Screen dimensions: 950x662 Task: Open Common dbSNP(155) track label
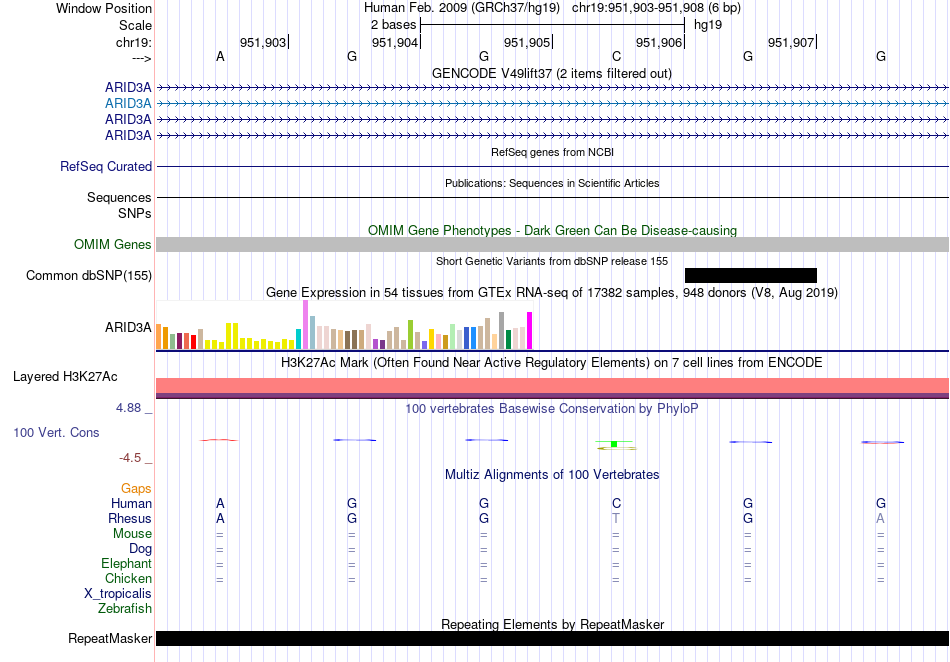tap(88, 276)
